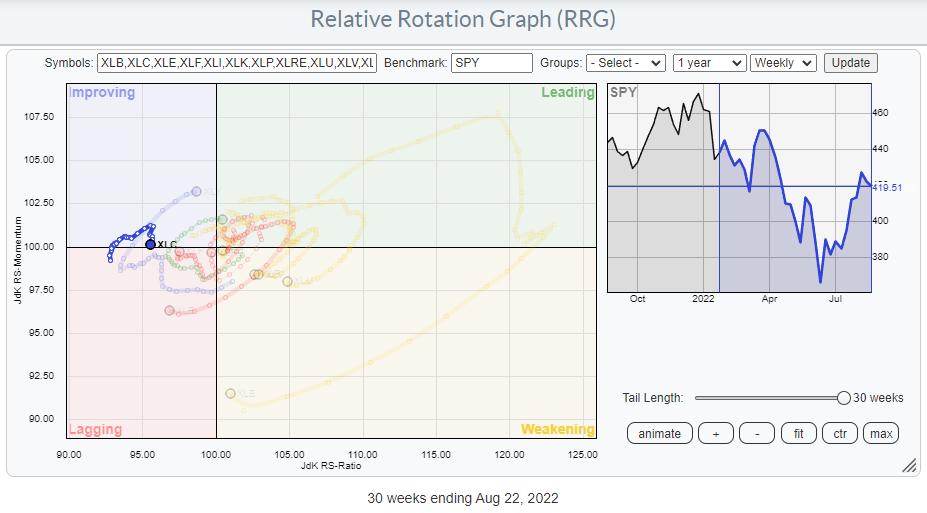This screenshot has width=927, height=513.
Task: Open the Groups select dropdown
Action: click(x=625, y=63)
